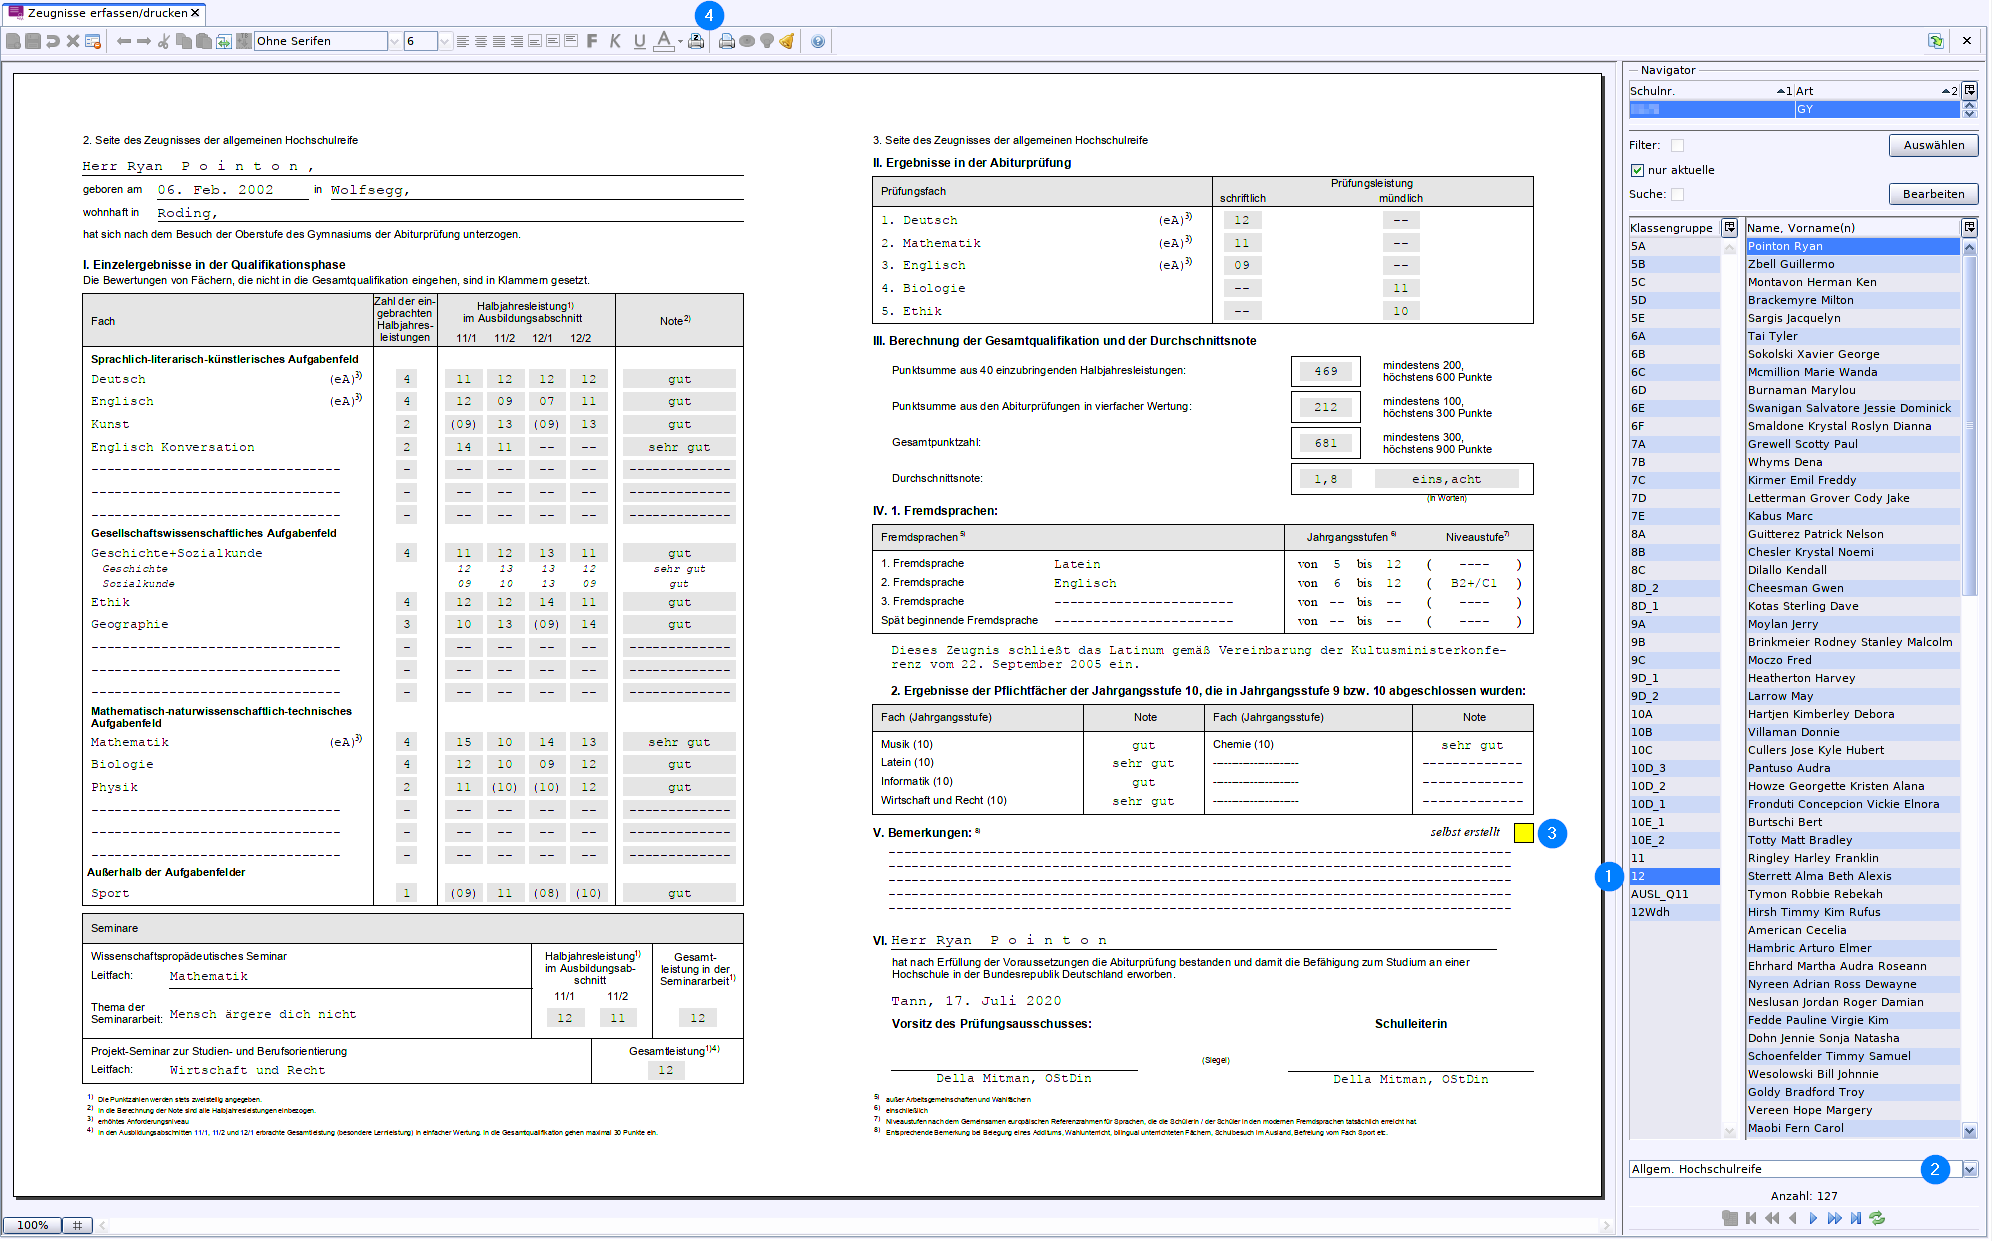Screen dimensions: 1992x1241
Task: Toggle italic formatting (K icon)
Action: point(615,41)
